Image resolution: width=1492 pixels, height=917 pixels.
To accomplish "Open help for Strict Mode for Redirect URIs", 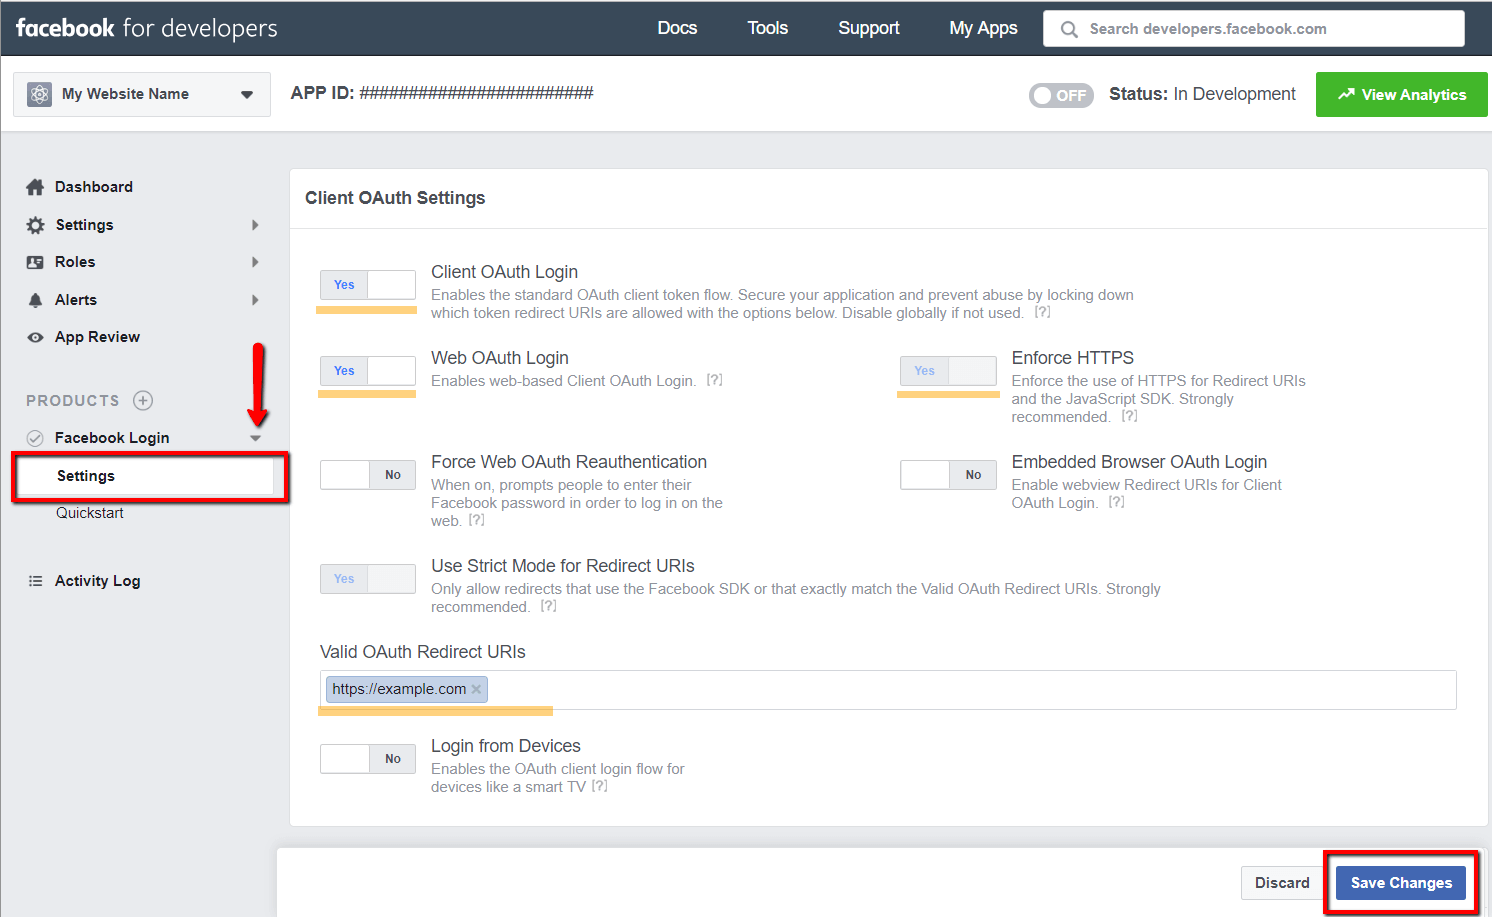I will tap(548, 606).
